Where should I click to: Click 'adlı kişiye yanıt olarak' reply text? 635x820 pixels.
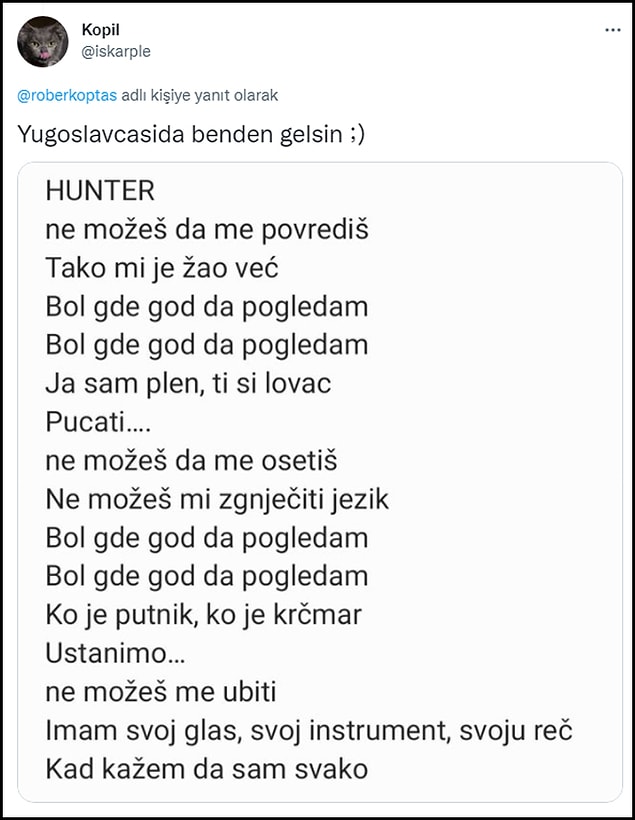pos(199,96)
